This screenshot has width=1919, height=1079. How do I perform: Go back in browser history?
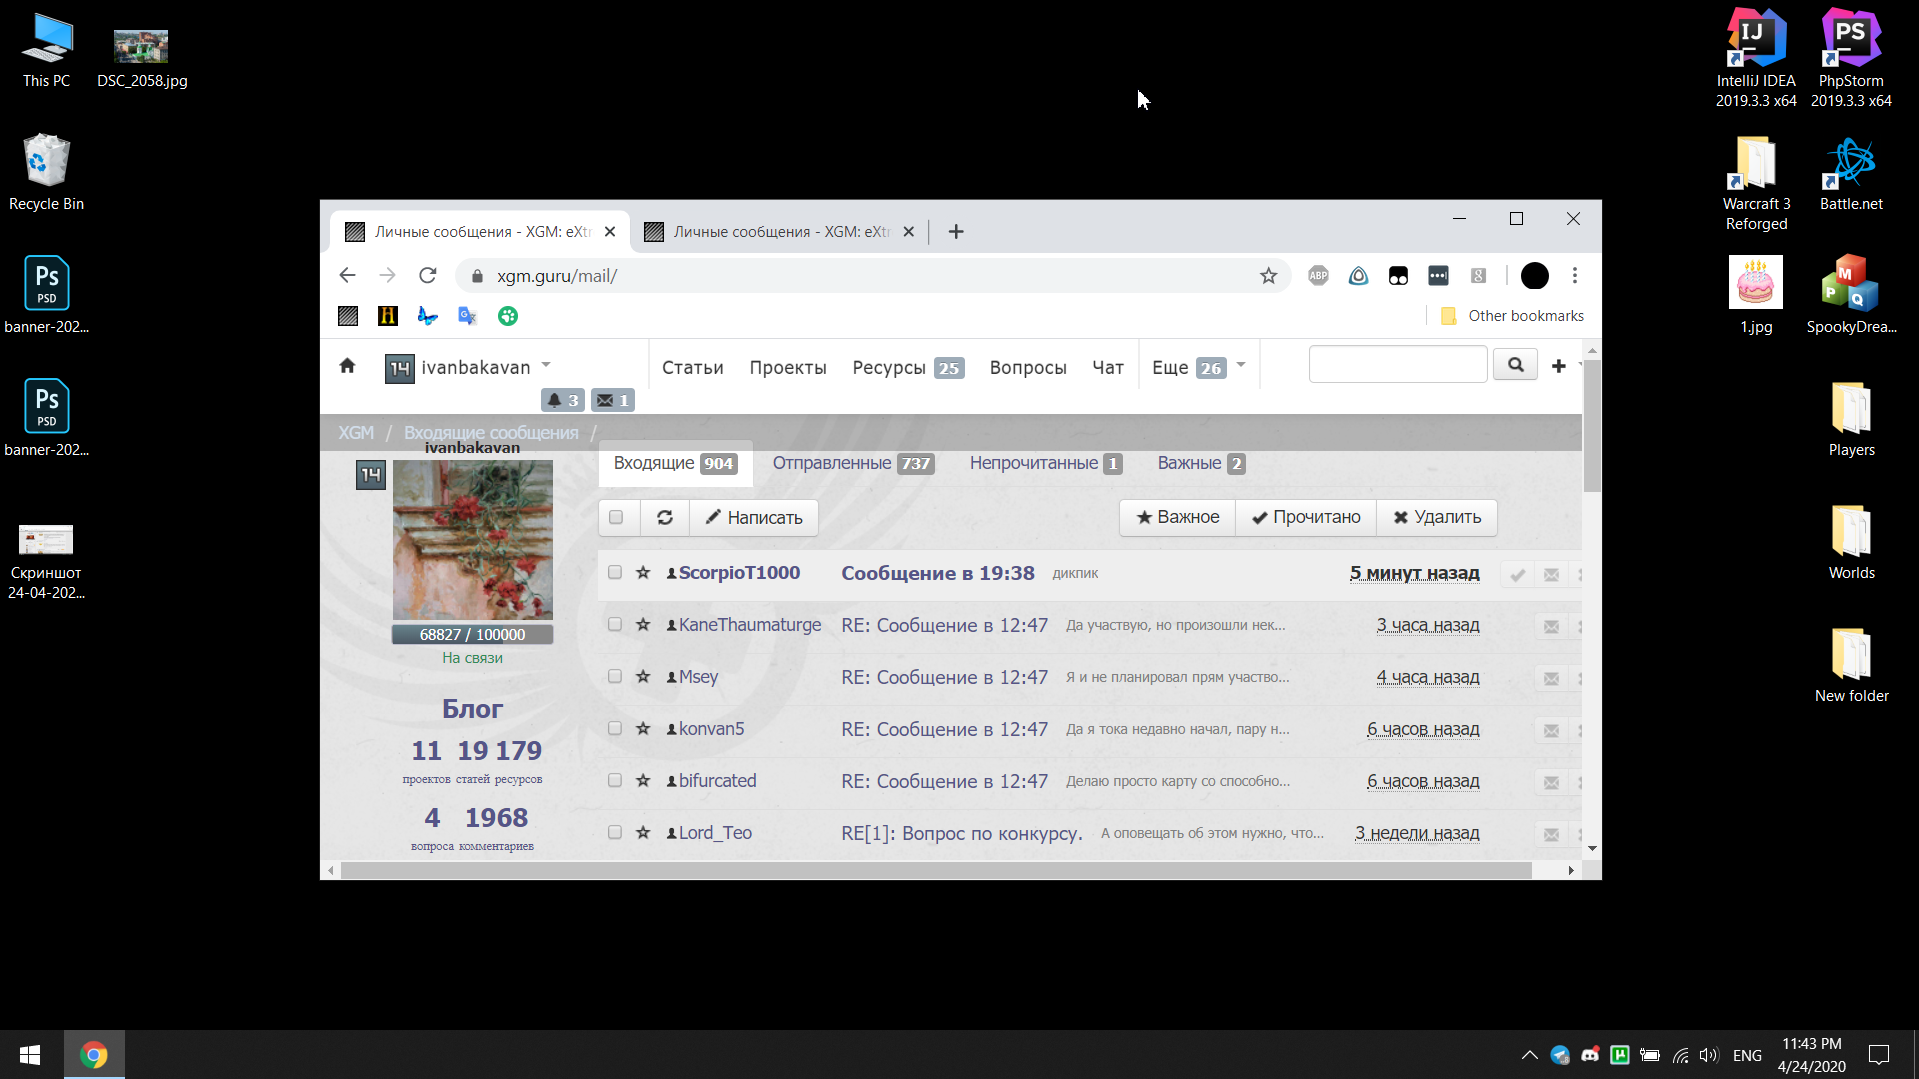347,276
